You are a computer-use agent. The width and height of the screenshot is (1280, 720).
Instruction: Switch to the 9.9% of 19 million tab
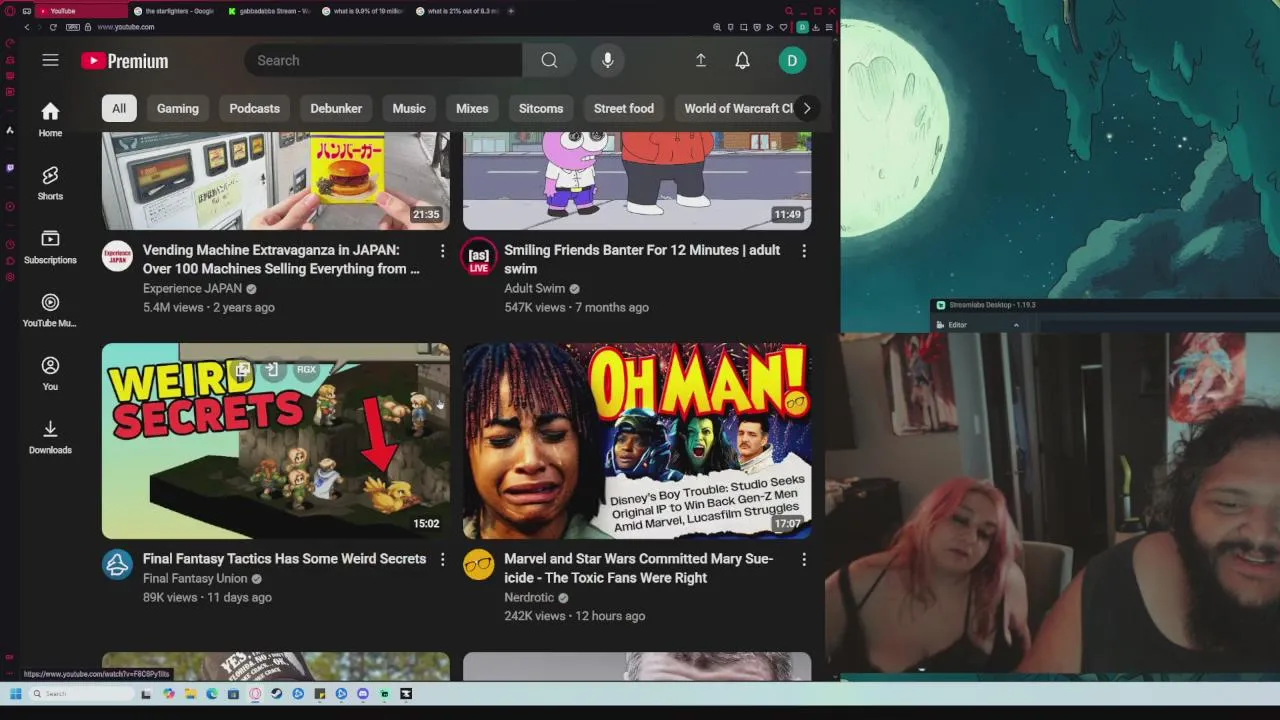[365, 11]
